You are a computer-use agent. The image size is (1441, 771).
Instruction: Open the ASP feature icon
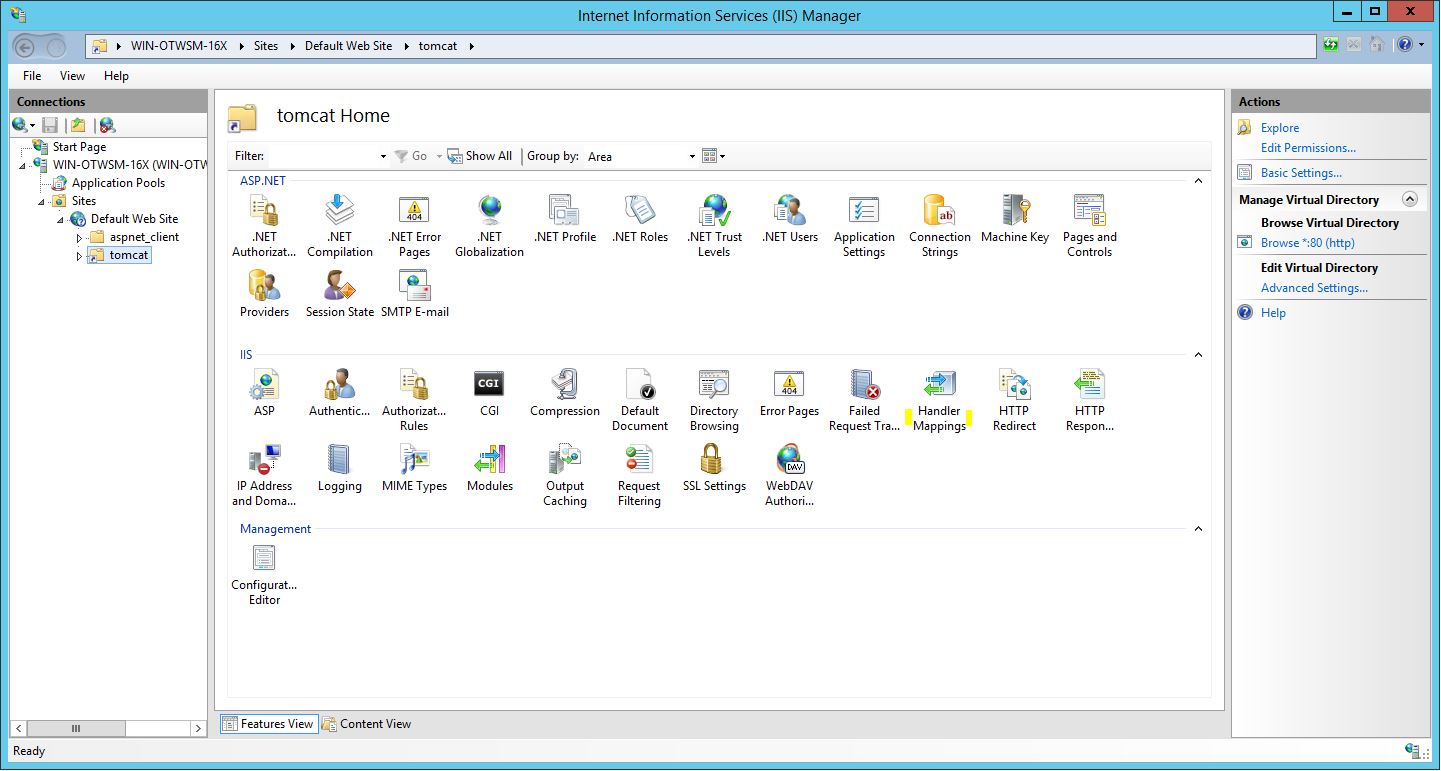tap(264, 384)
